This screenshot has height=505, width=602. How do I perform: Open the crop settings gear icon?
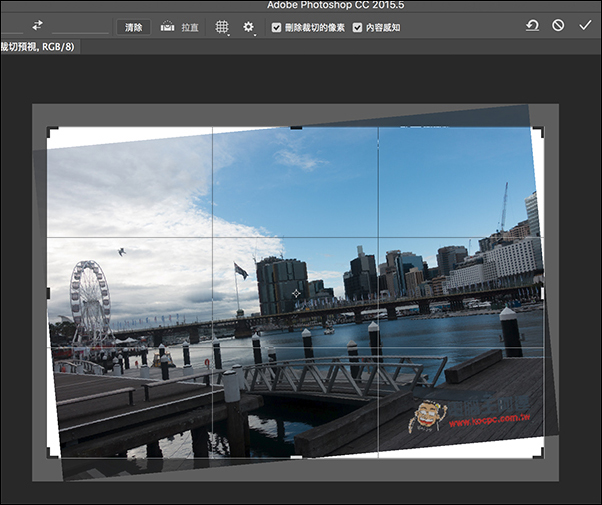coord(248,27)
